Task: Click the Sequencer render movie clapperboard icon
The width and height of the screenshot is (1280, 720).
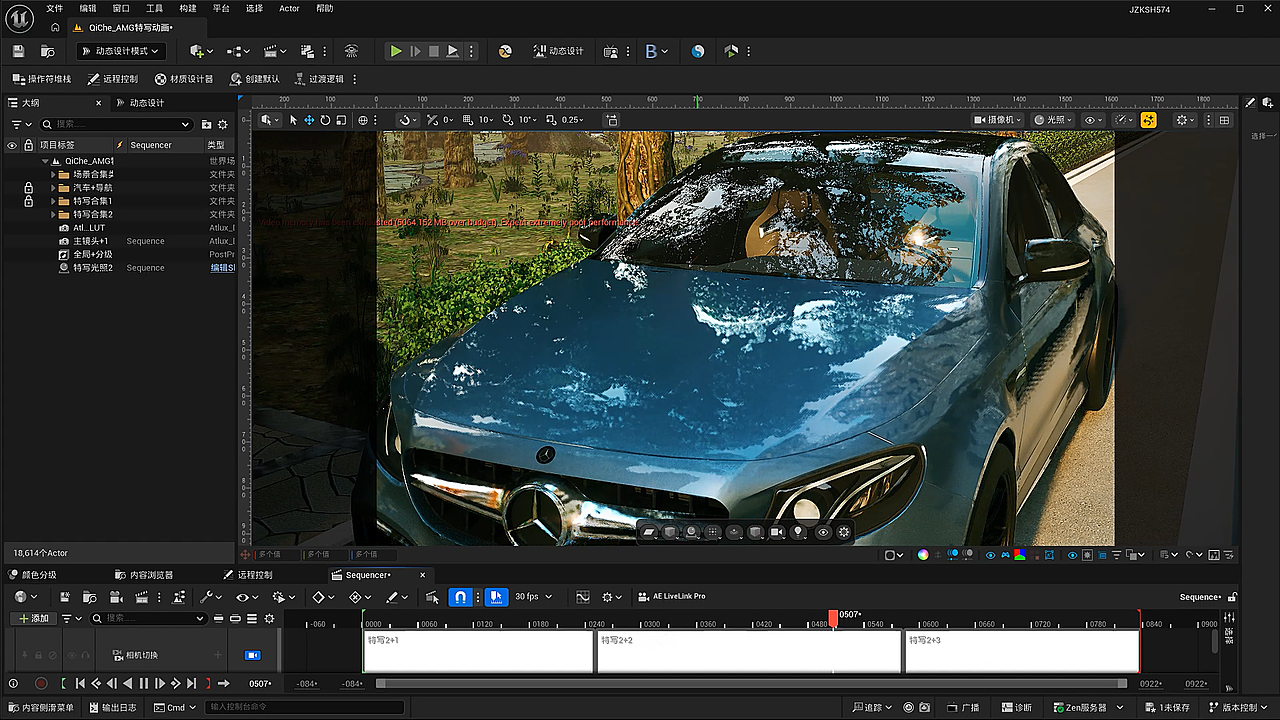Action: click(141, 597)
